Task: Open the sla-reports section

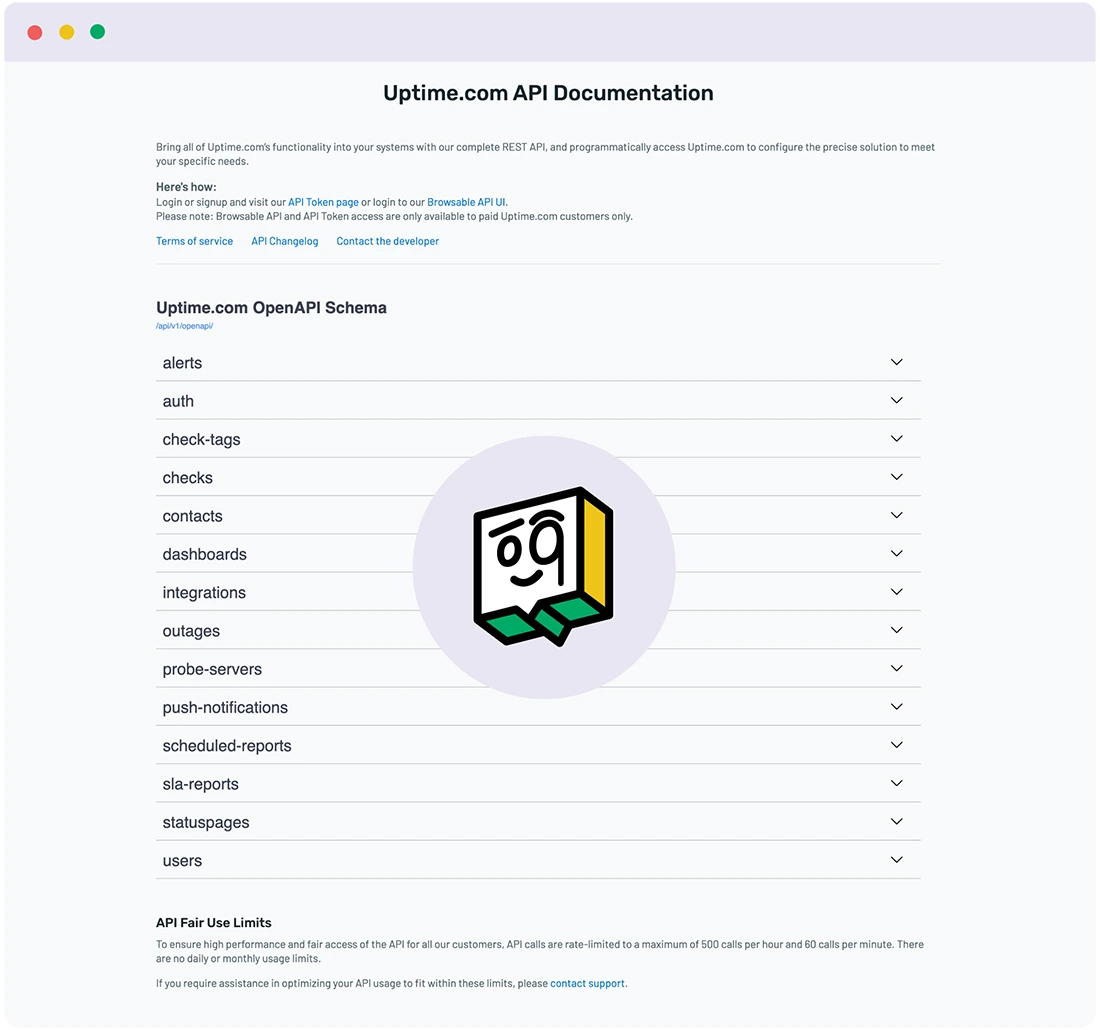Action: pos(538,784)
